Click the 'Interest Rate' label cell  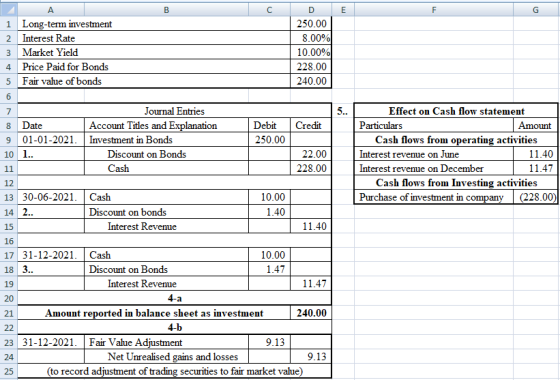[x=154, y=38]
